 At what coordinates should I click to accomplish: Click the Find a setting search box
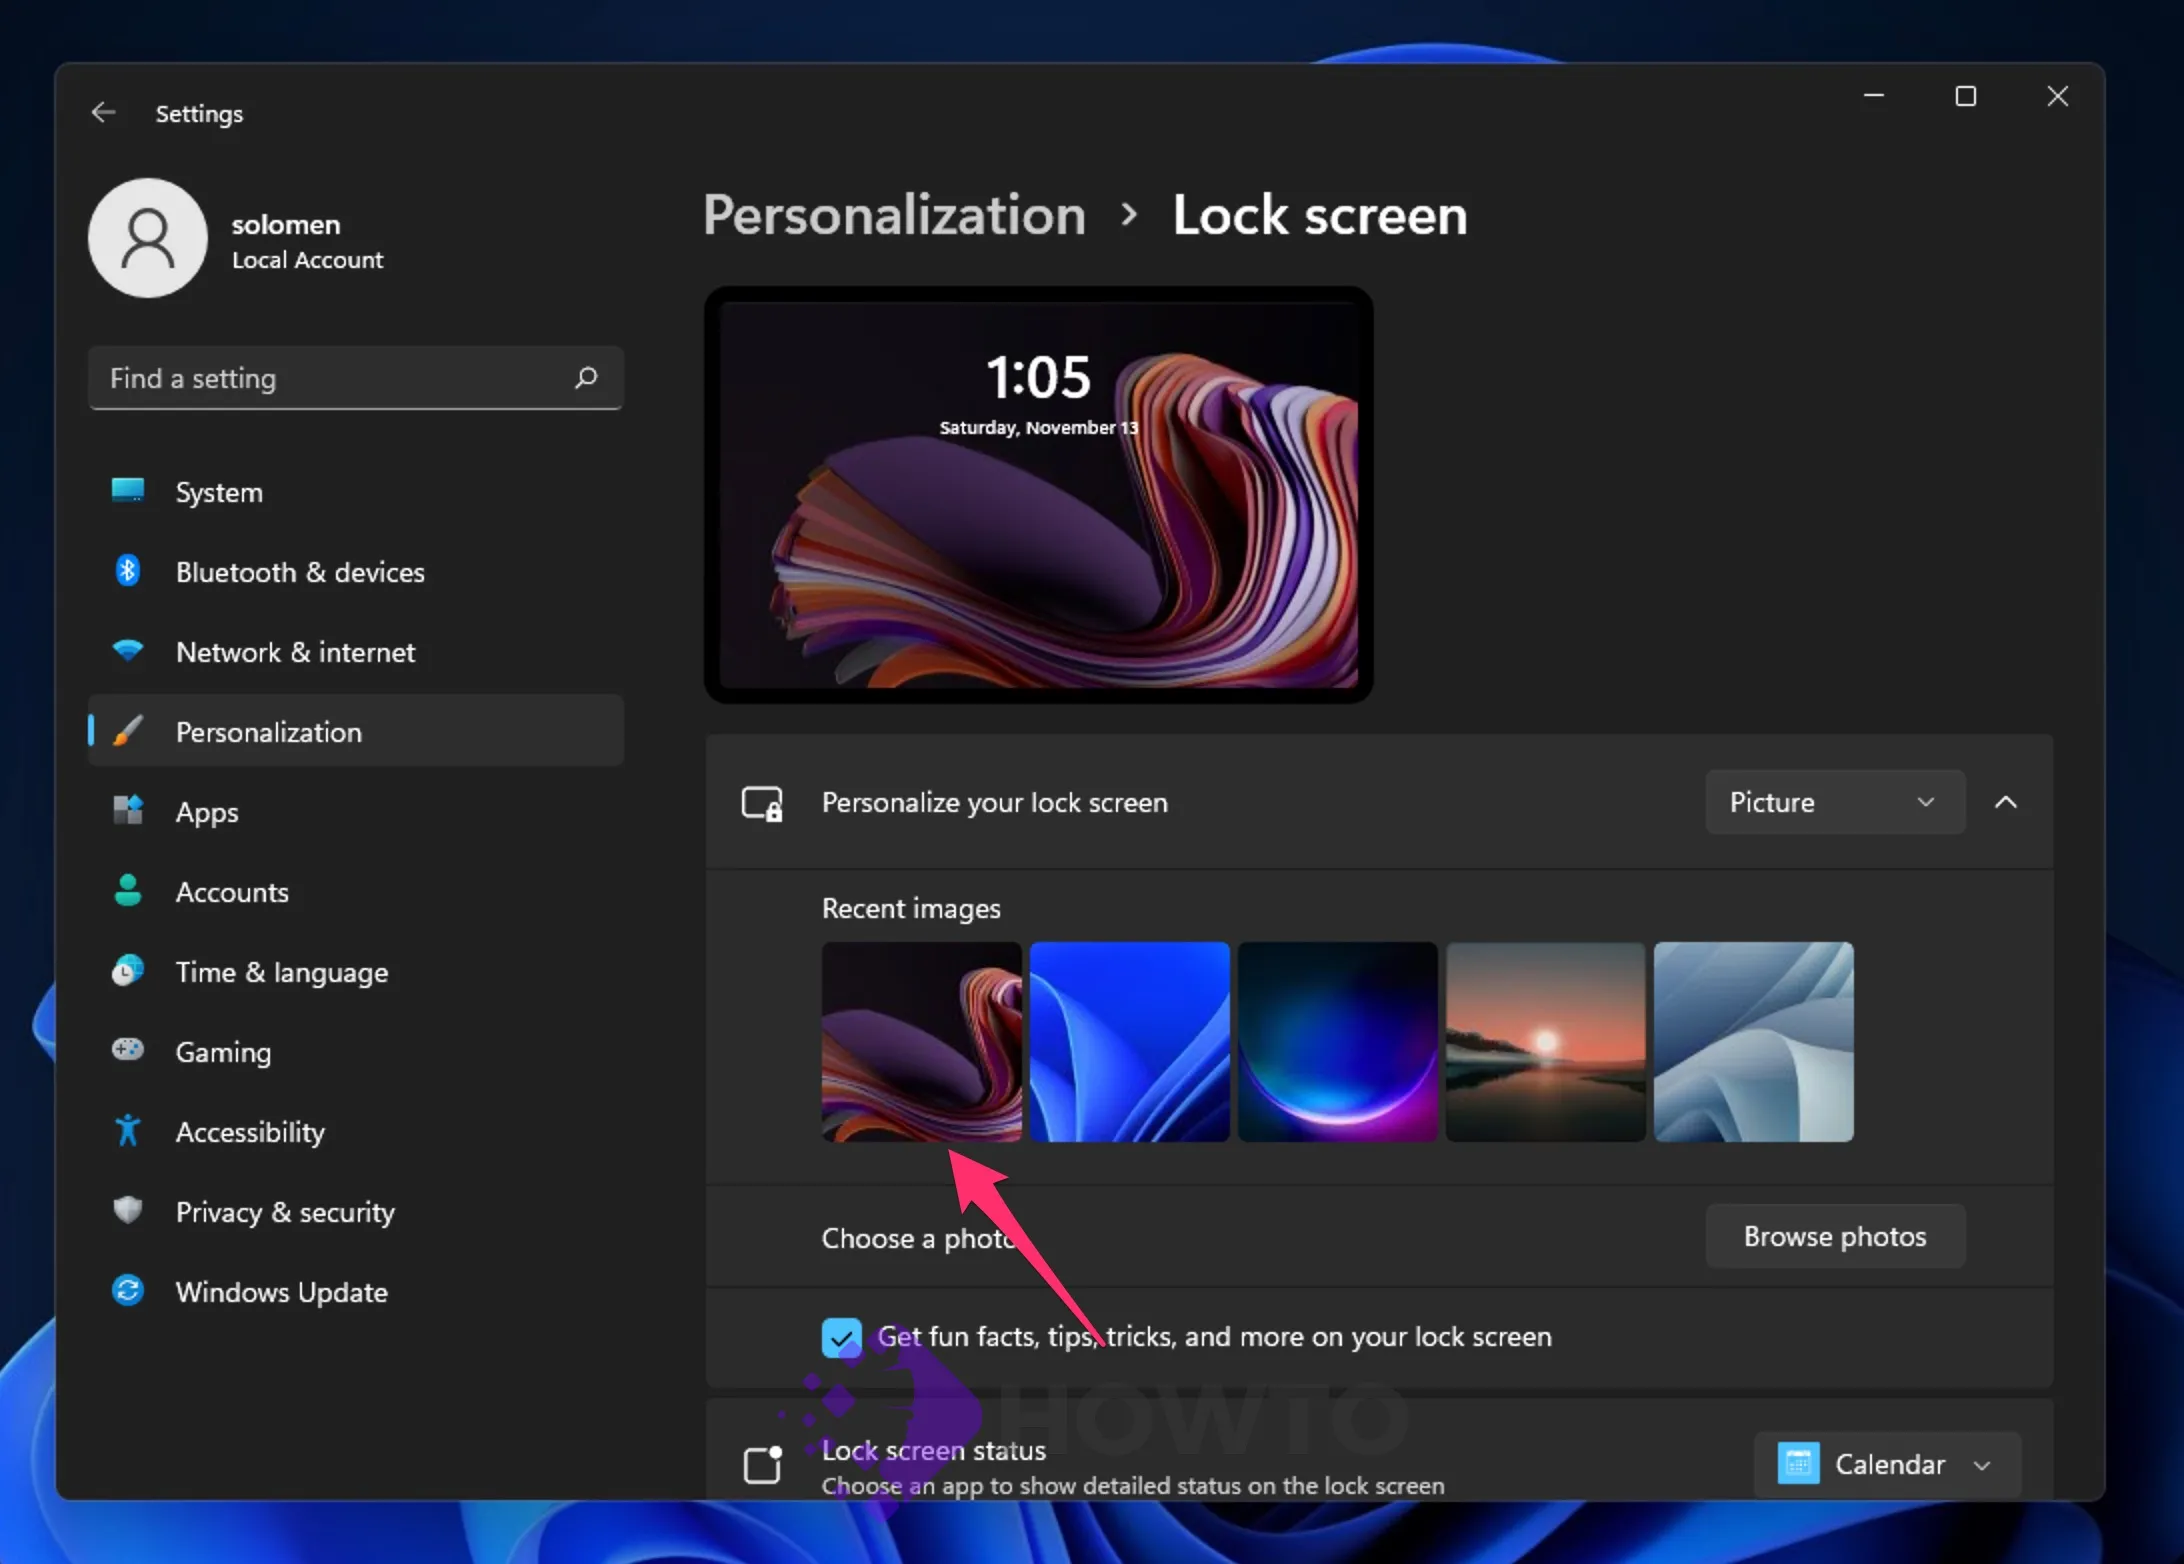point(356,378)
